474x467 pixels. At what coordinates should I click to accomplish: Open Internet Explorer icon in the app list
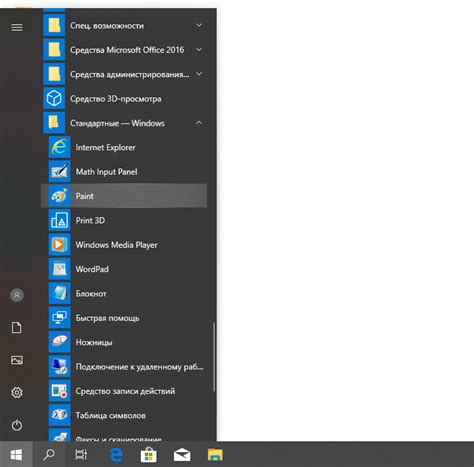[x=59, y=147]
